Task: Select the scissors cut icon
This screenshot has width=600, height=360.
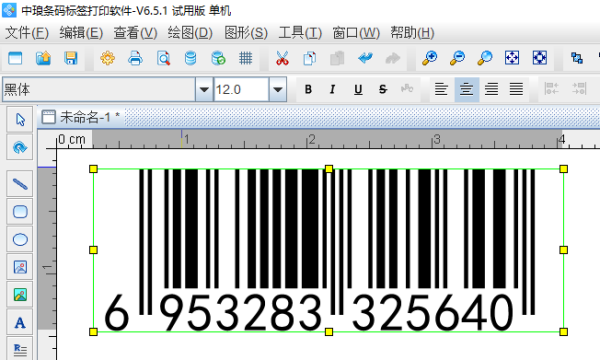Action: (x=282, y=58)
